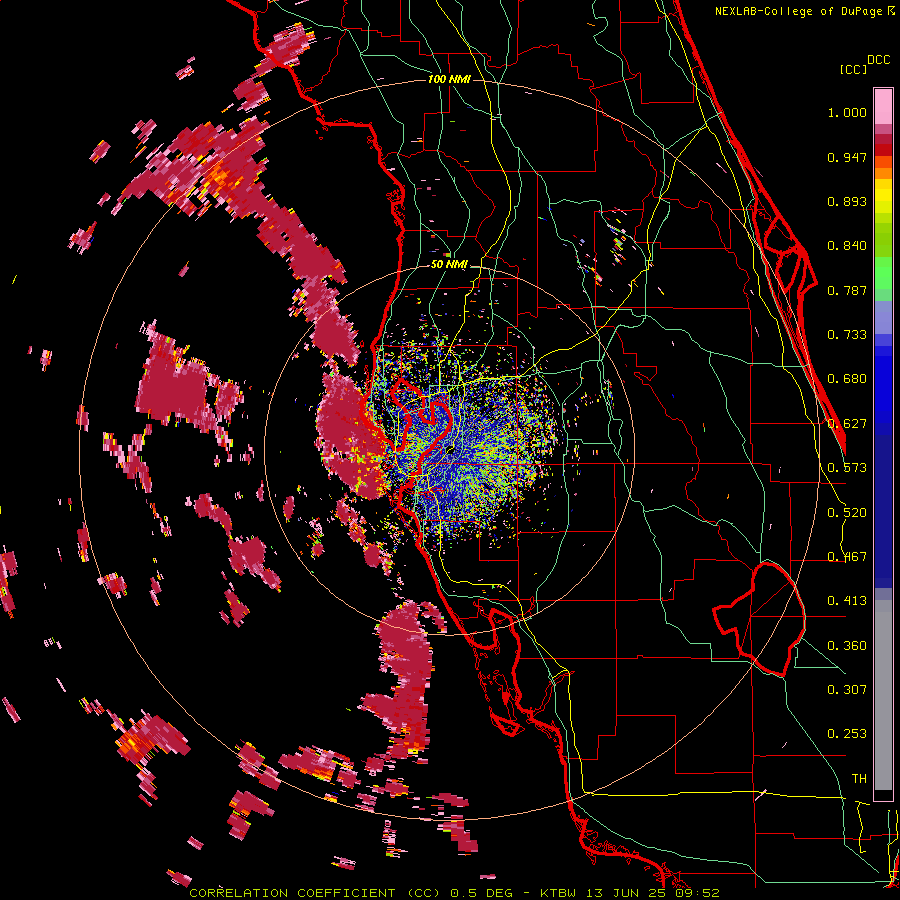Click the 0.840 scale value
Viewport: 900px width, 900px height.
847,246
